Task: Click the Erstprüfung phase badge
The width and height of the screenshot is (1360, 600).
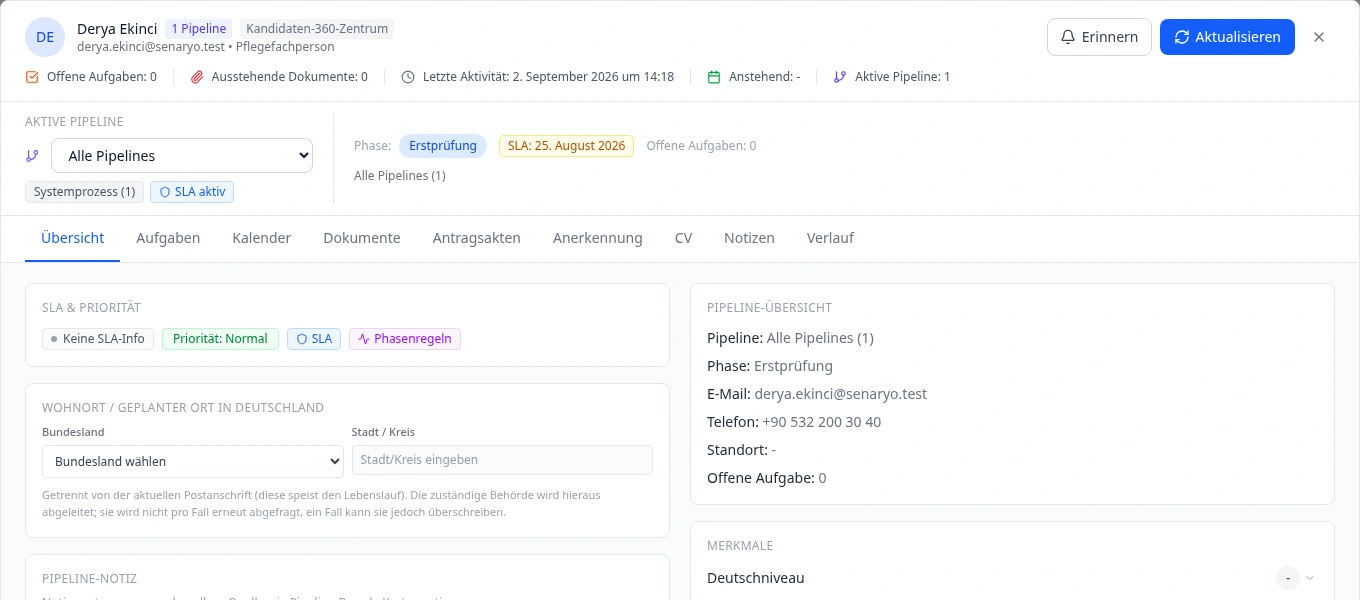Action: 443,146
